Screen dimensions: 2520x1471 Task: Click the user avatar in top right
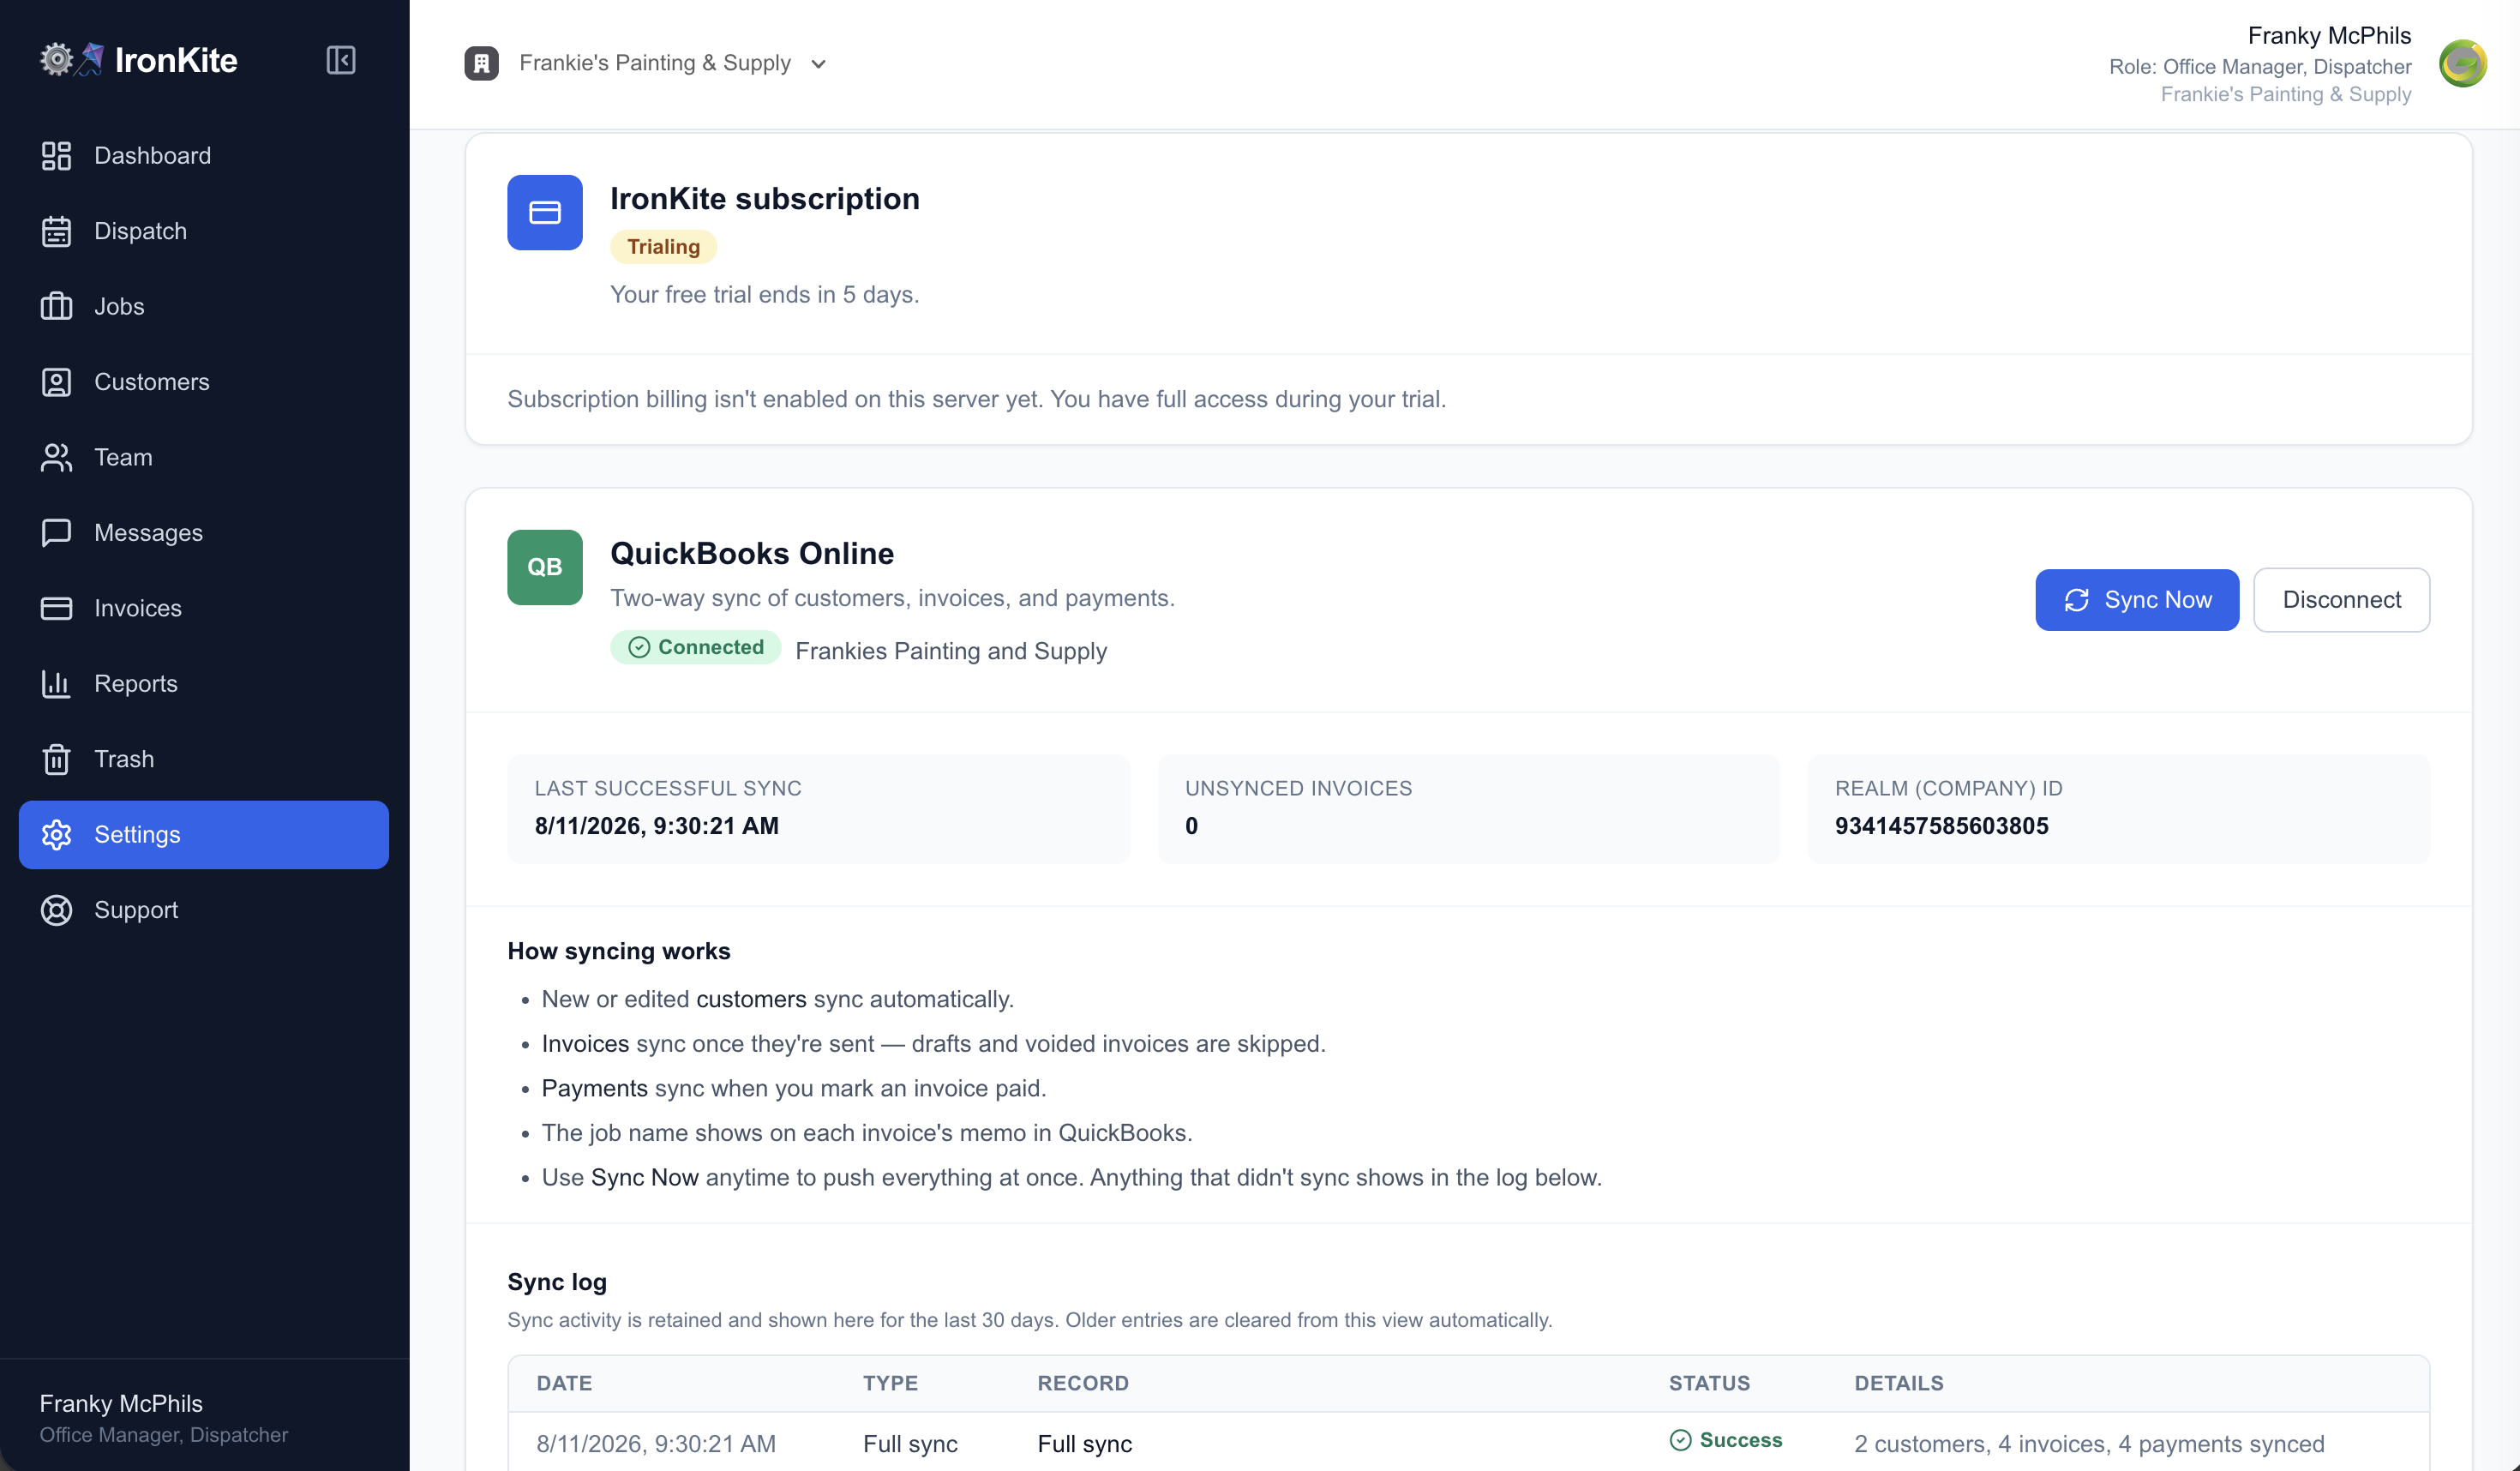pos(2462,64)
